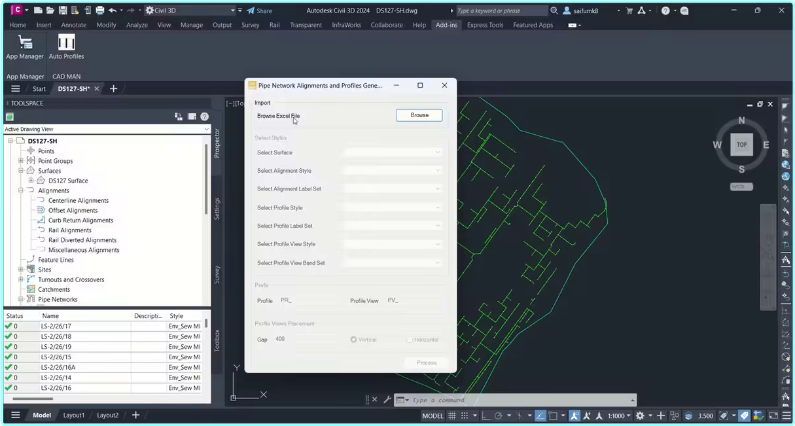Viewport: 795px width, 426px height.
Task: Click the Plot printer icon
Action: [x=100, y=10]
